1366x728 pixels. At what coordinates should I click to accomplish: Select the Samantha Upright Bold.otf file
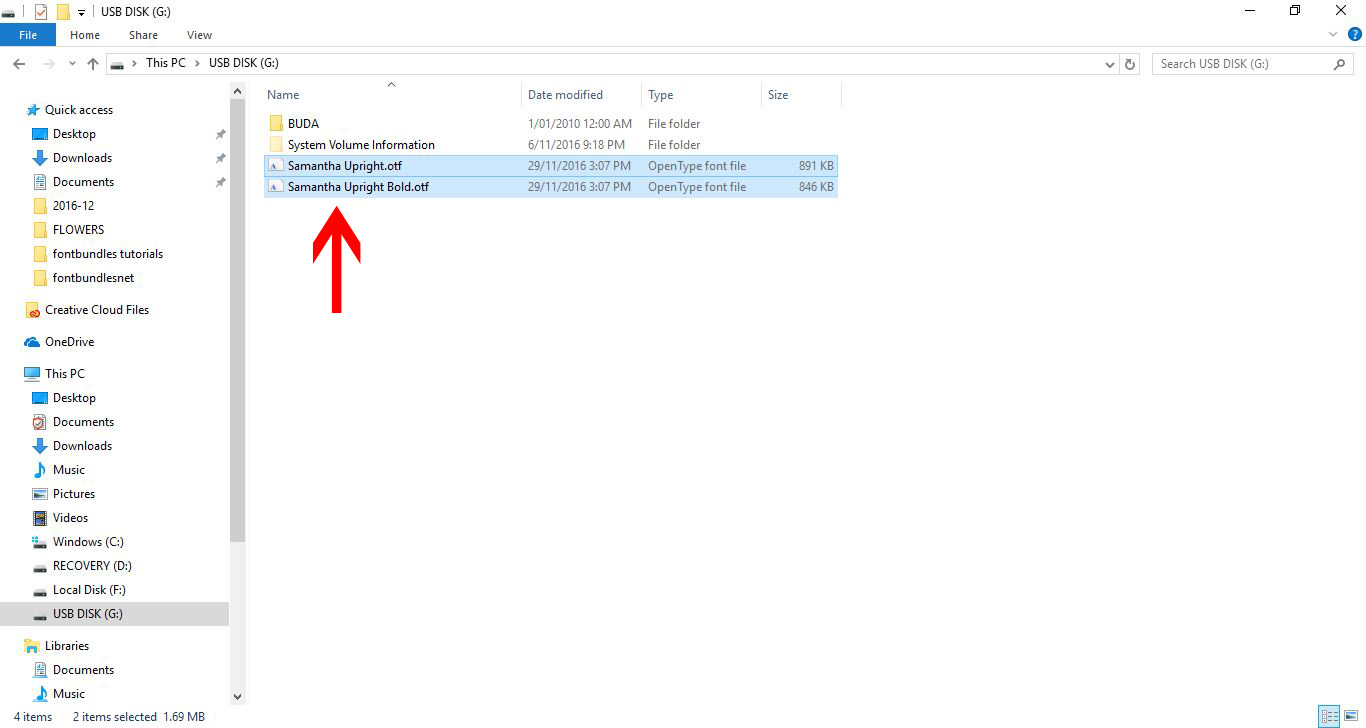click(x=550, y=187)
